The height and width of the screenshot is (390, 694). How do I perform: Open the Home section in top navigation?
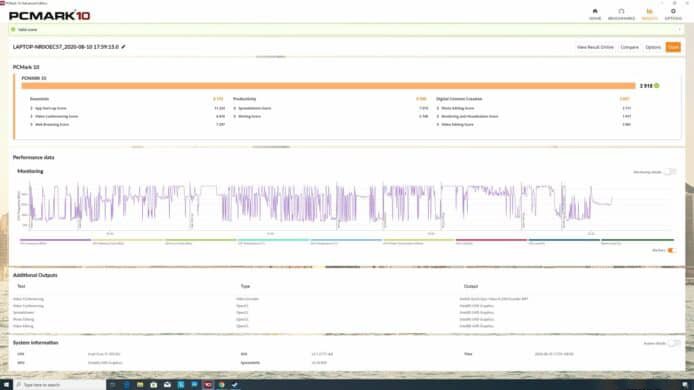point(595,14)
